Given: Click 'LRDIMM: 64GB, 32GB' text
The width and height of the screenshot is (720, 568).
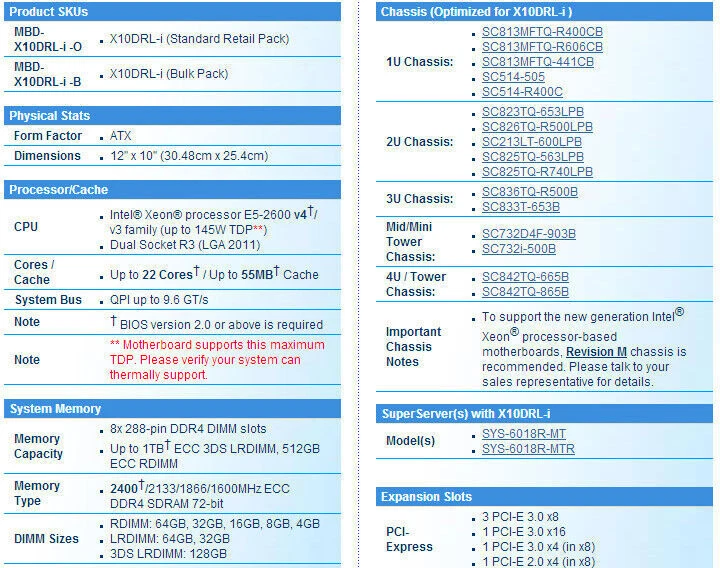Looking at the screenshot, I should 169,539.
